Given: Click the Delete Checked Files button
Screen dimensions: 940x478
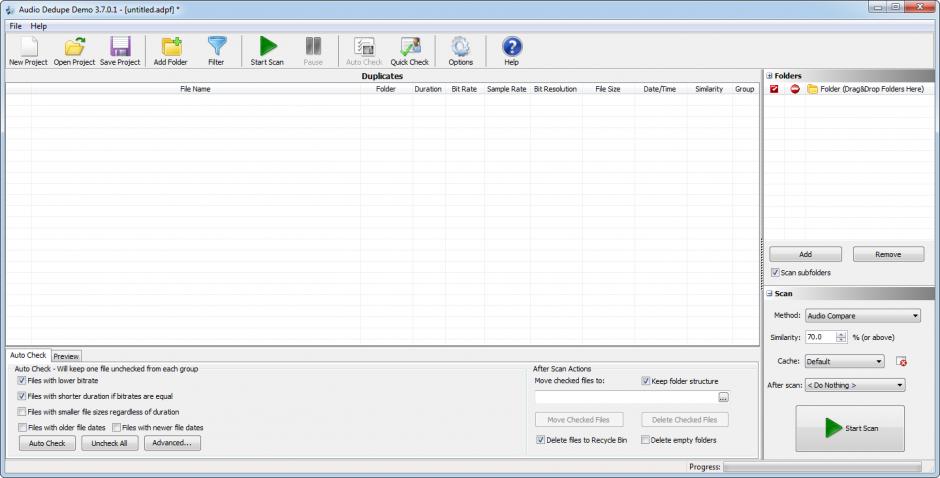Looking at the screenshot, I should pos(685,420).
